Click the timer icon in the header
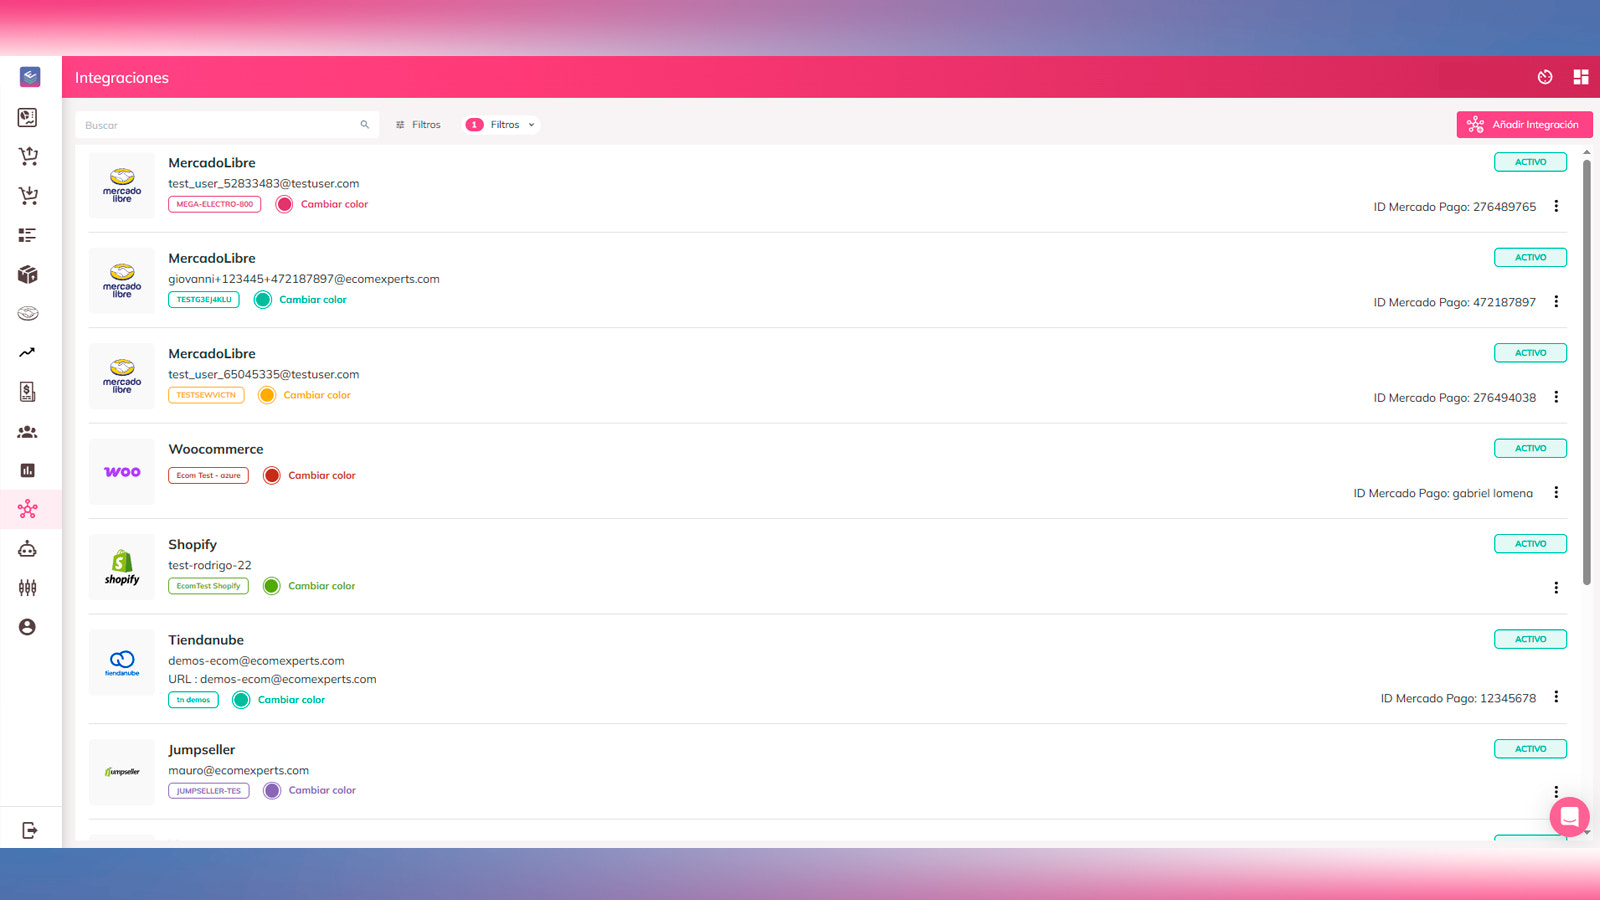 [1545, 77]
